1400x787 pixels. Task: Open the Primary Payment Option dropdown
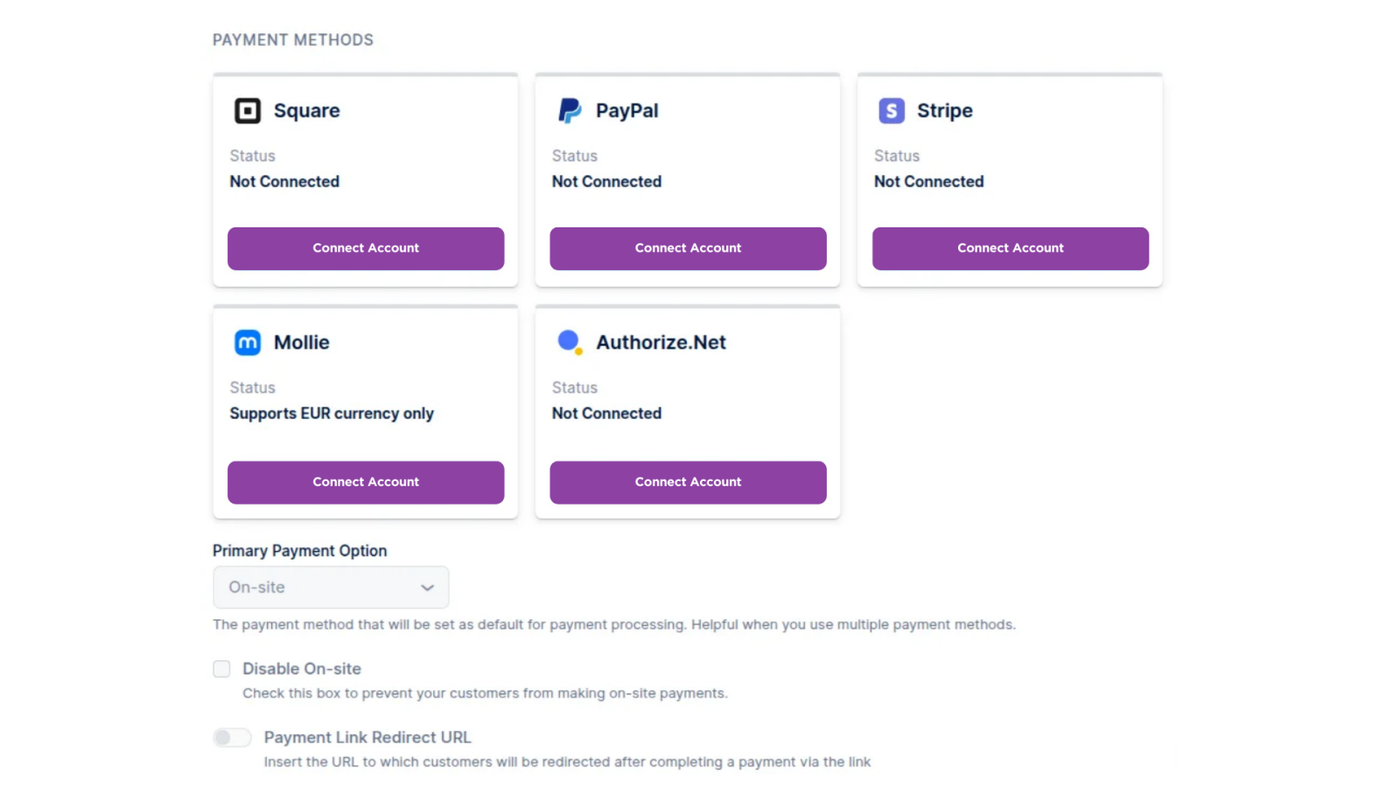point(330,588)
